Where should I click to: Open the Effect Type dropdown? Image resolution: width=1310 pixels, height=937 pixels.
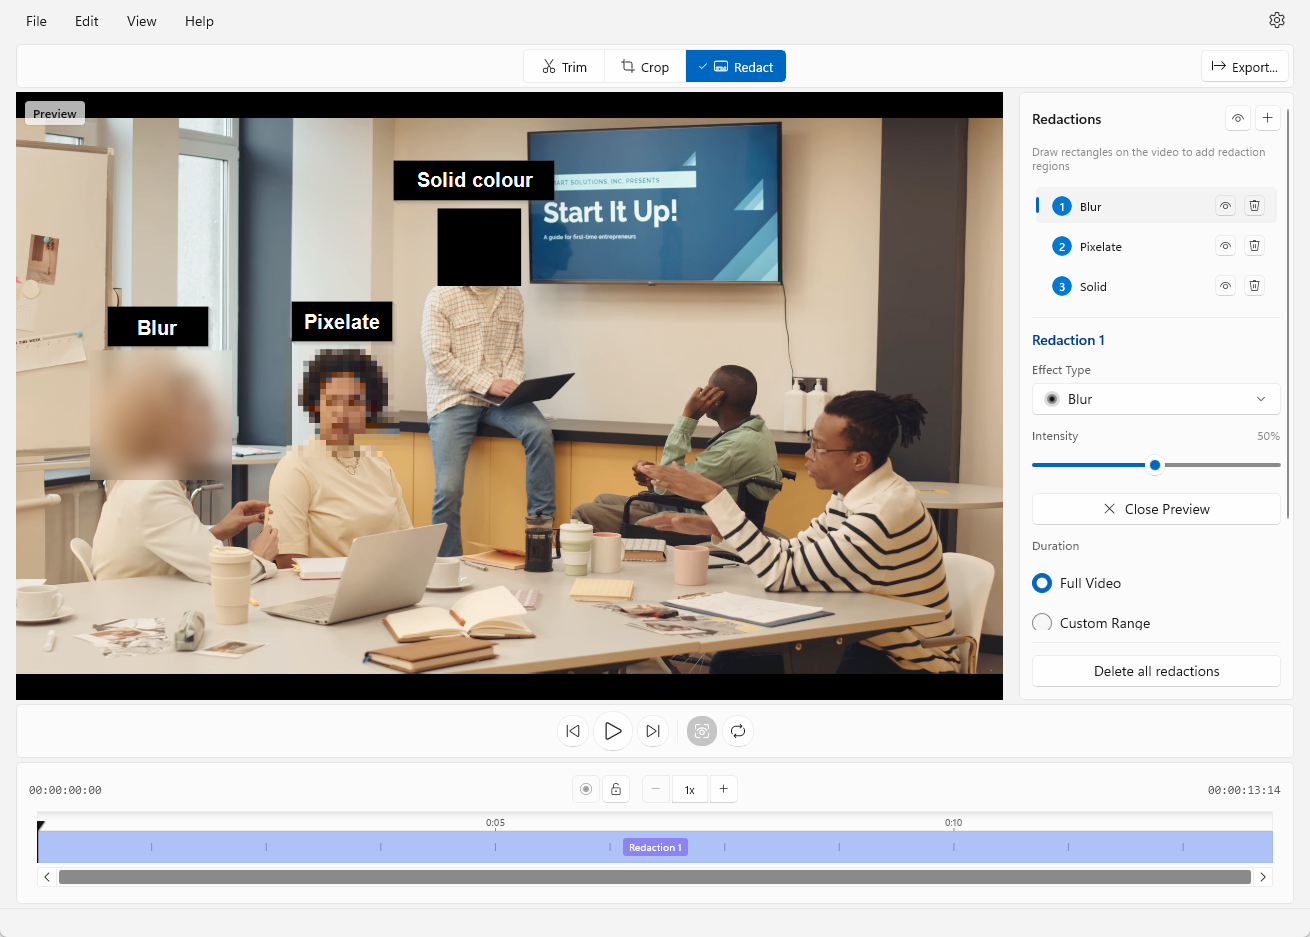pos(1156,399)
